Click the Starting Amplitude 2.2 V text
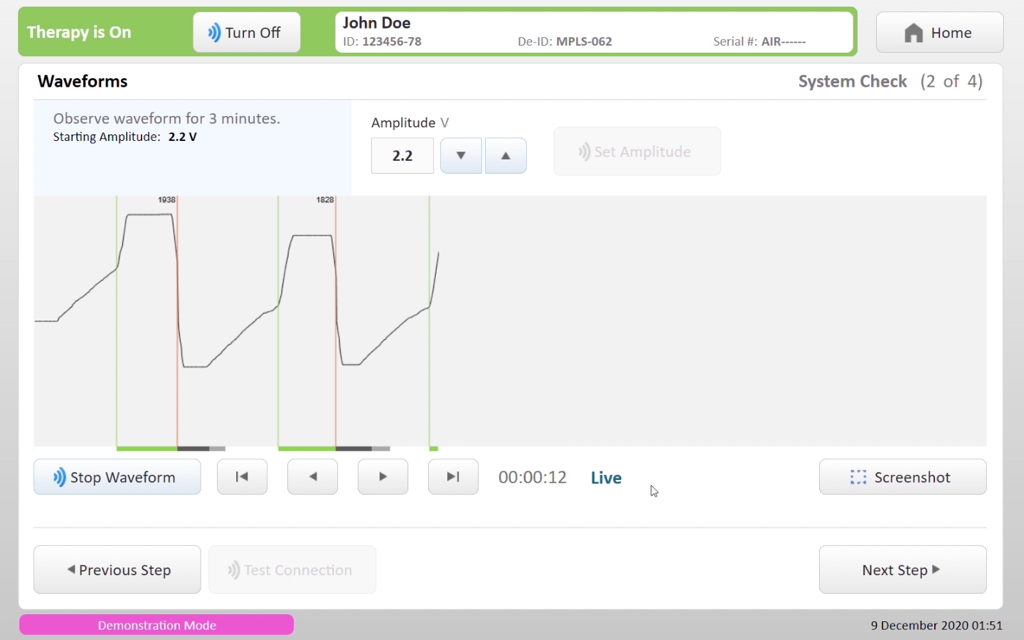Screen dimensions: 1024x640 click(x=125, y=137)
